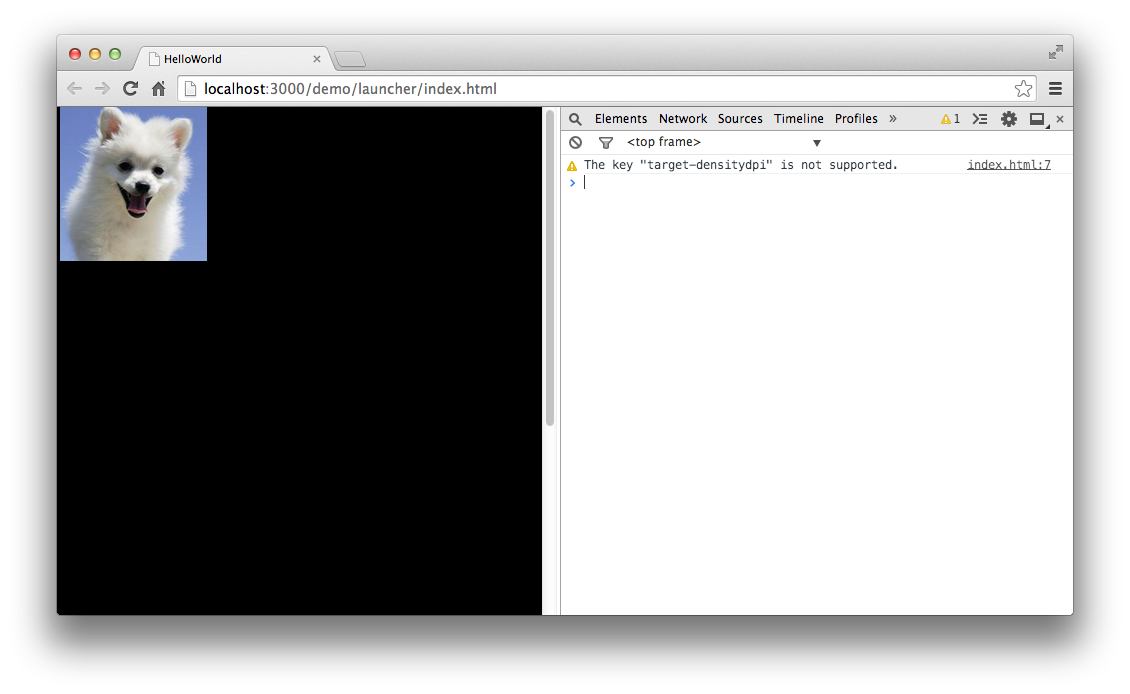Image resolution: width=1130 pixels, height=694 pixels.
Task: Bookmark this page with the star
Action: 1023,89
